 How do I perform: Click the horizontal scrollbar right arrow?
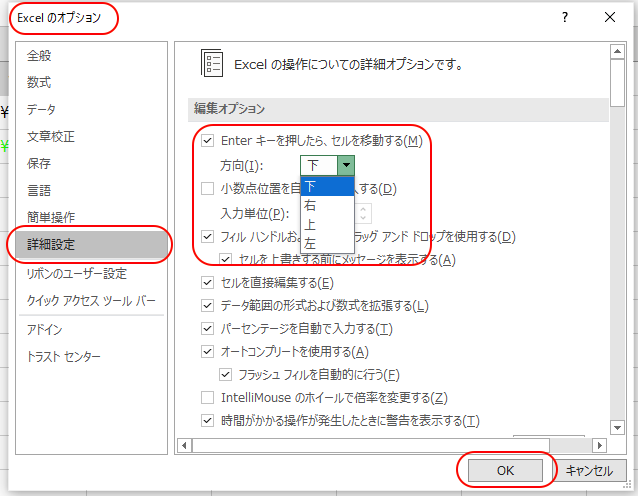tap(599, 445)
